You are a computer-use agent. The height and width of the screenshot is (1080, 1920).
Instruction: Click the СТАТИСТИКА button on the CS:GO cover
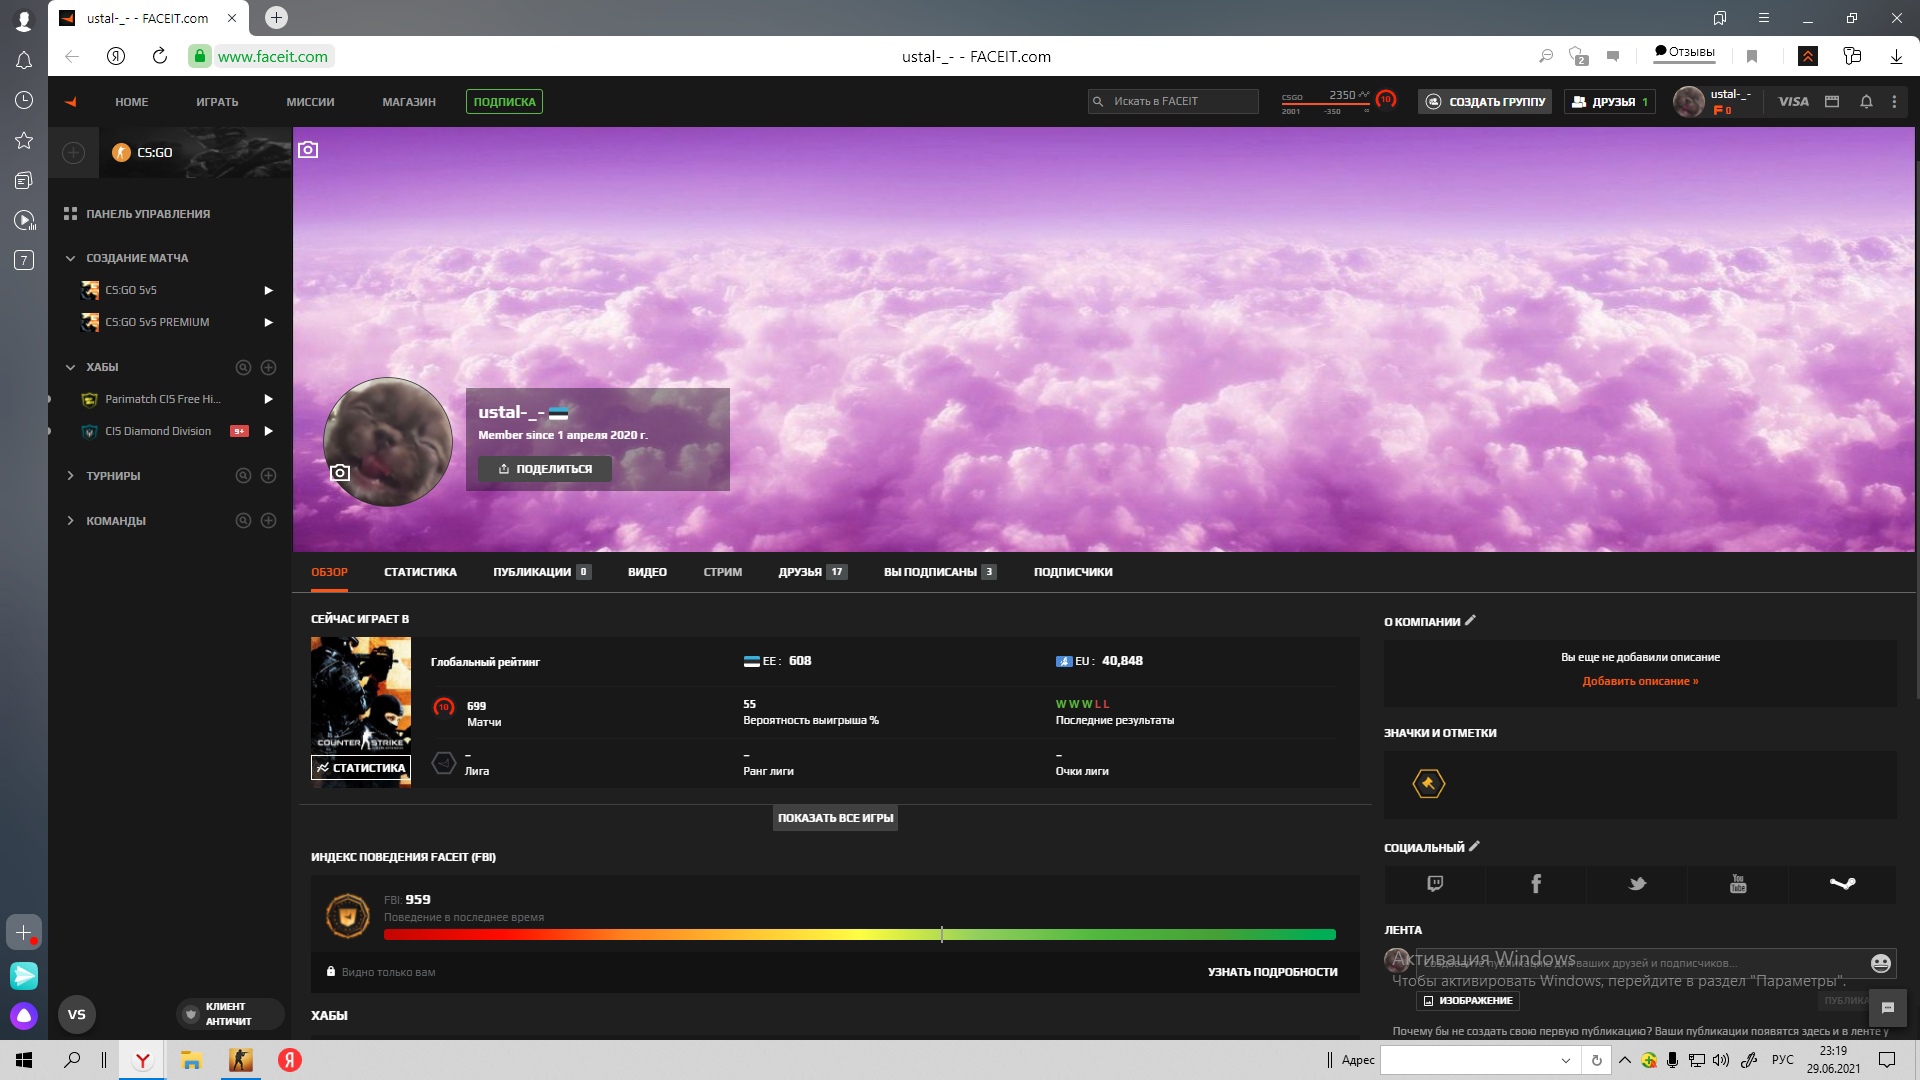pos(361,768)
